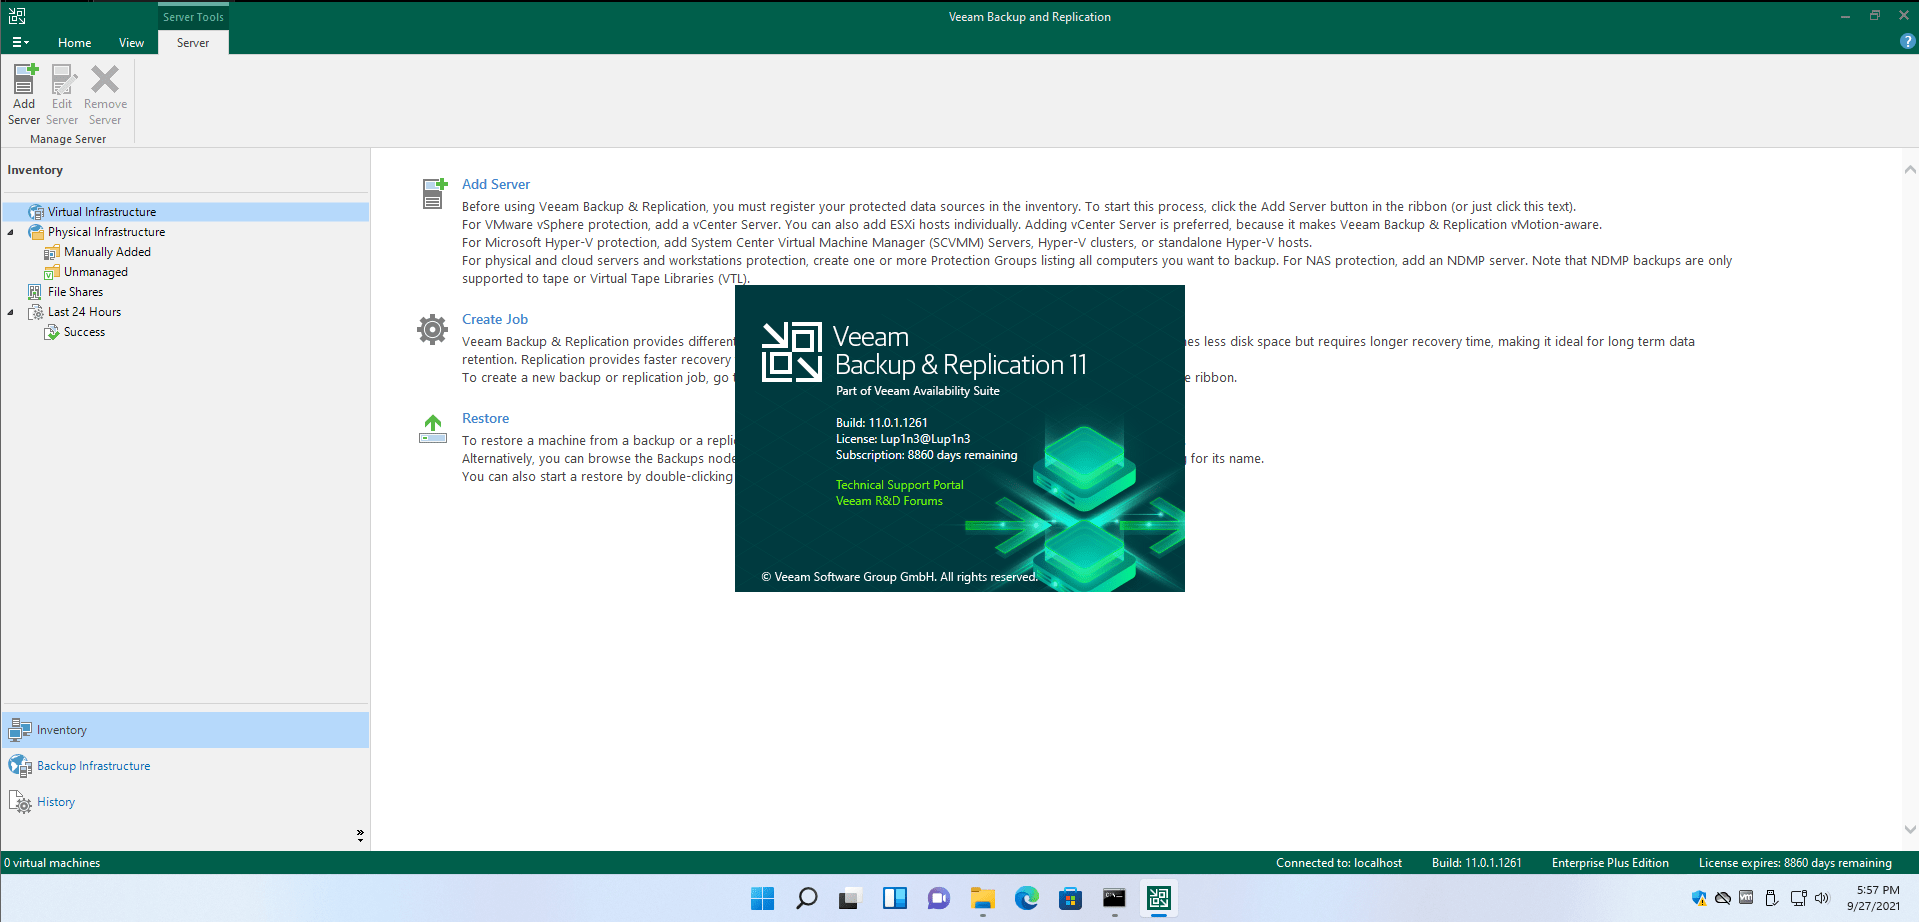Image resolution: width=1919 pixels, height=922 pixels.
Task: Click the Success status icon
Action: point(52,332)
